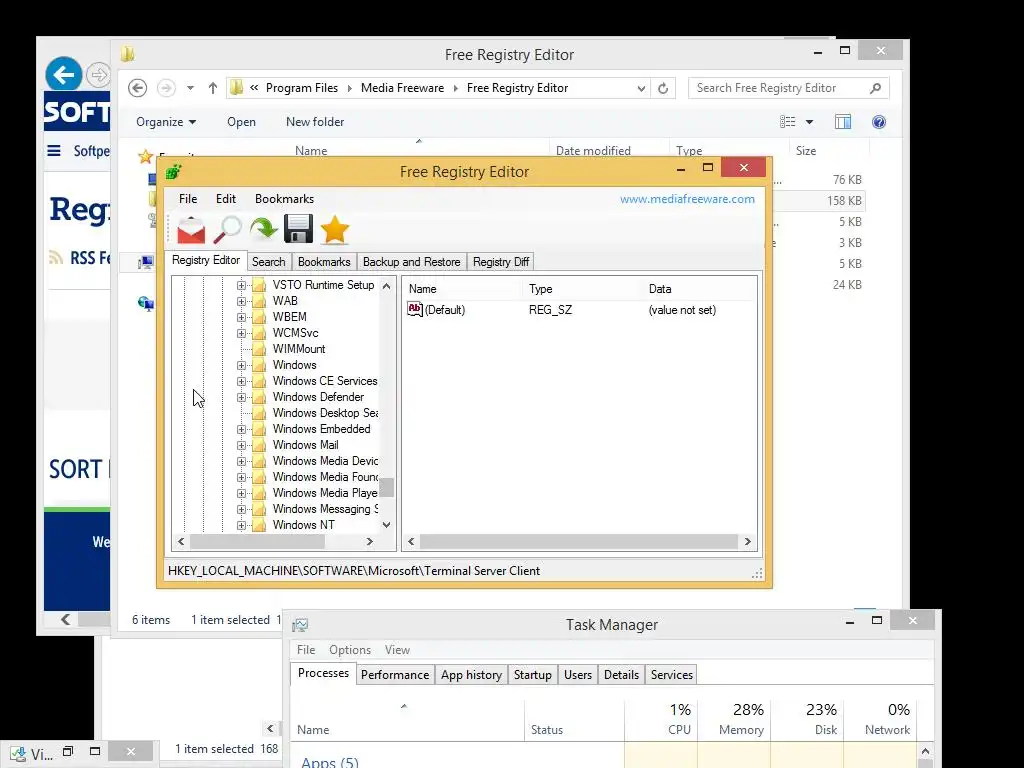
Task: Click the Date modified column header
Action: [593, 151]
